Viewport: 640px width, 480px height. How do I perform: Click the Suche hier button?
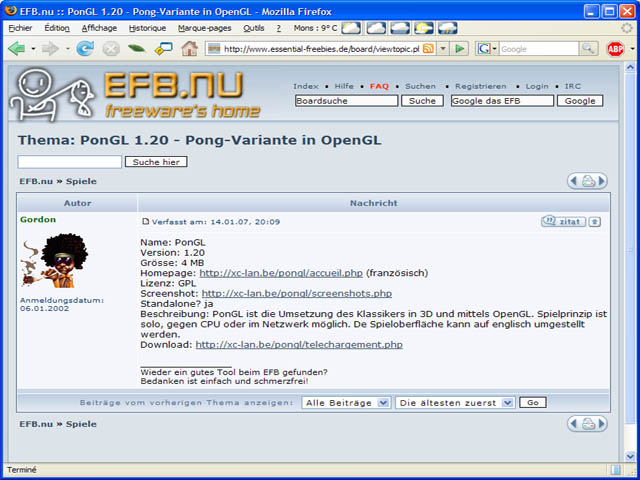156,162
